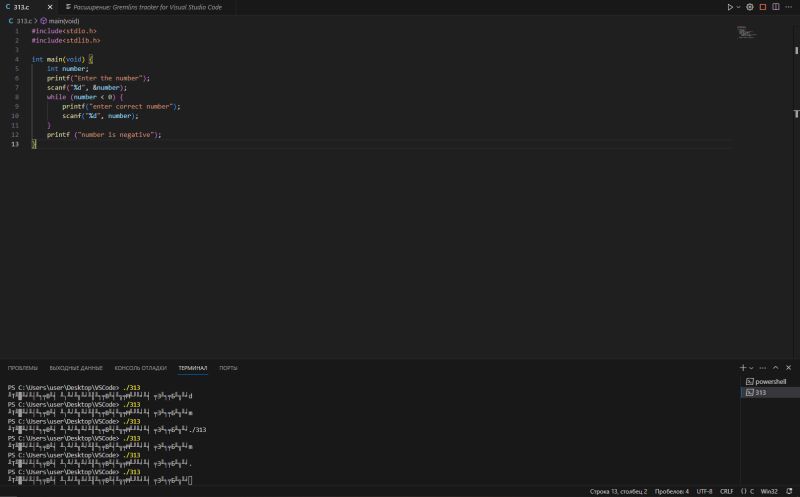Click the printf("Enter the number") line
Image resolution: width=800 pixels, height=497 pixels.
(98, 78)
